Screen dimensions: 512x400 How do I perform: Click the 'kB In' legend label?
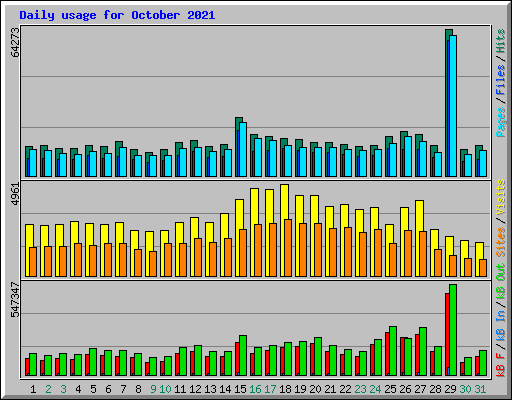501,327
